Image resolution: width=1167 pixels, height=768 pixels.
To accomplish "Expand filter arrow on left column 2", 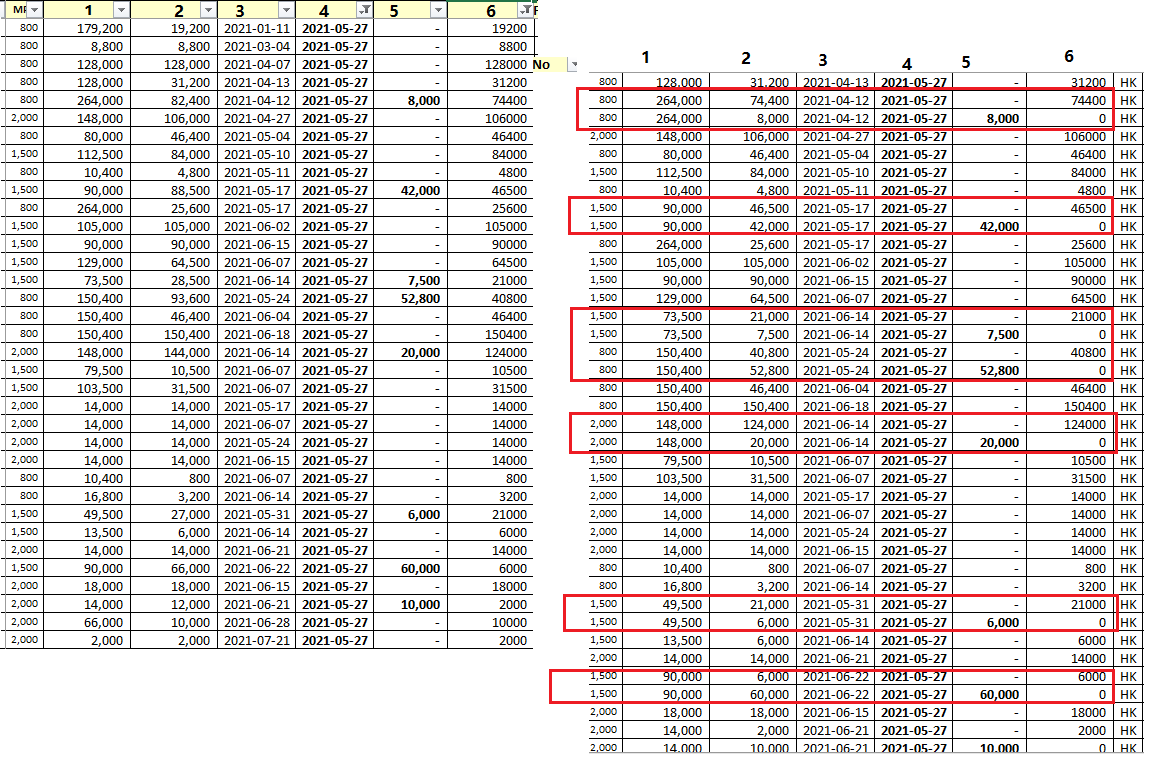I will [x=207, y=9].
